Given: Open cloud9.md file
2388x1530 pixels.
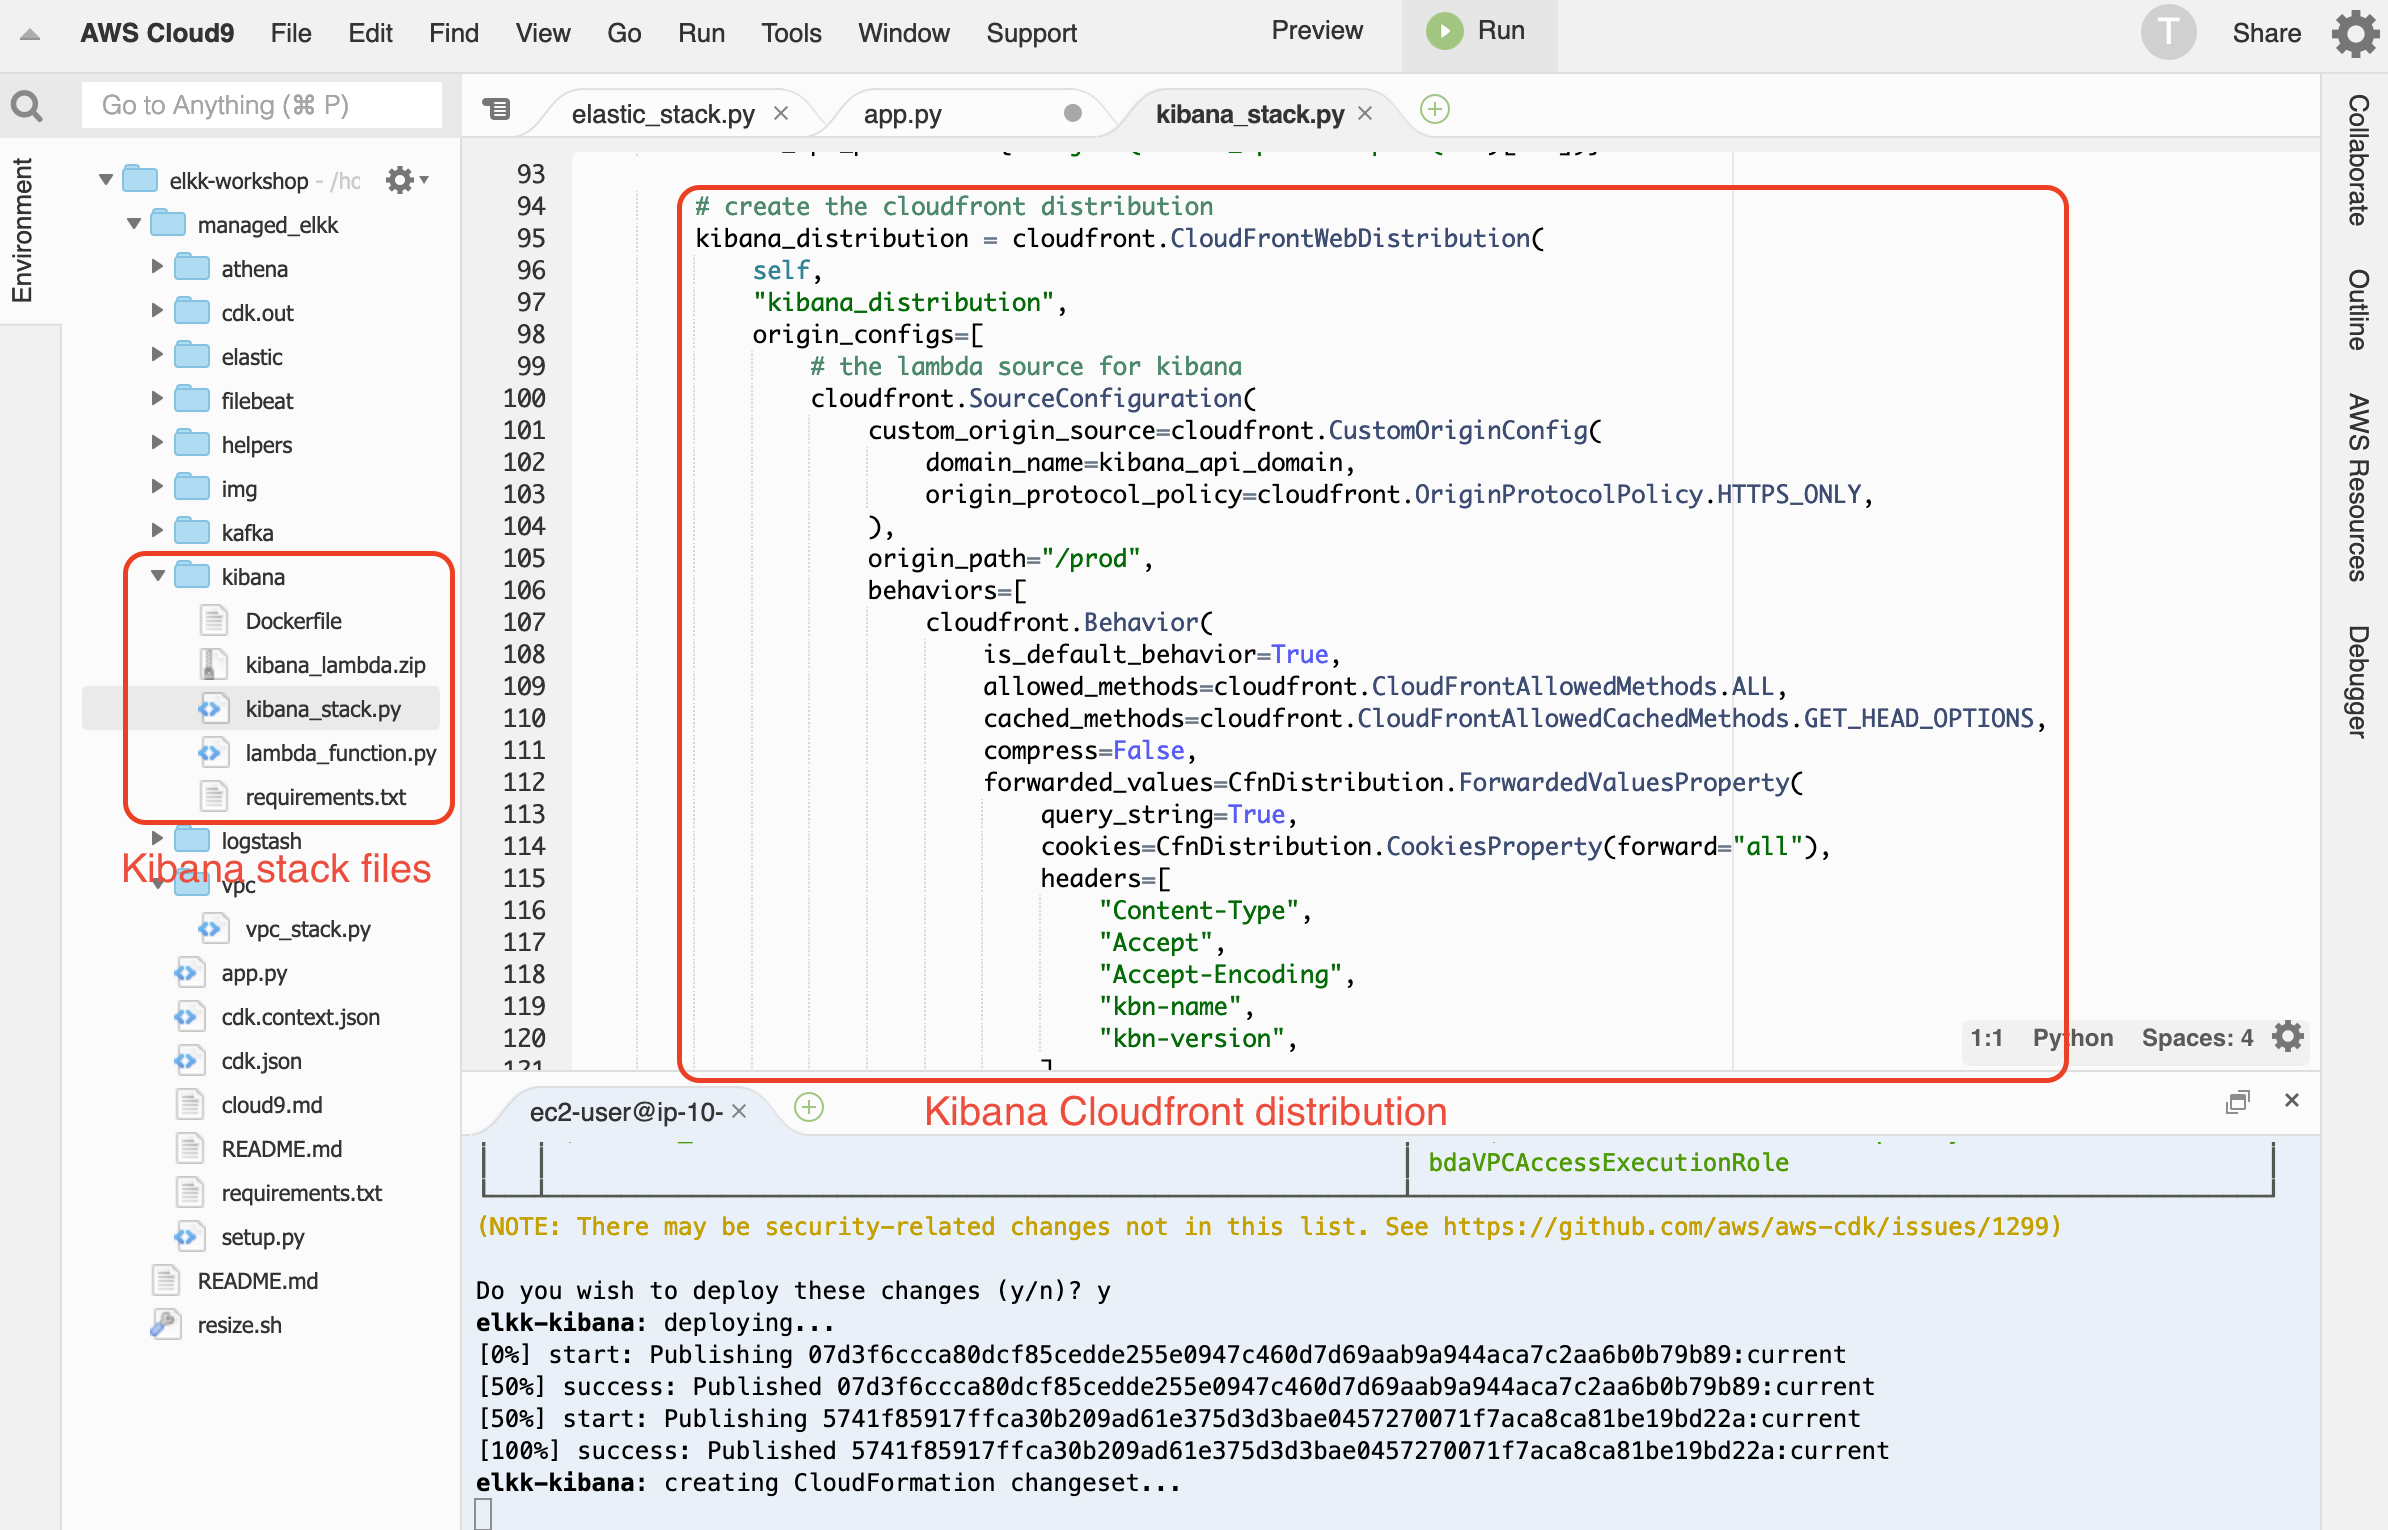Looking at the screenshot, I should [x=271, y=1105].
